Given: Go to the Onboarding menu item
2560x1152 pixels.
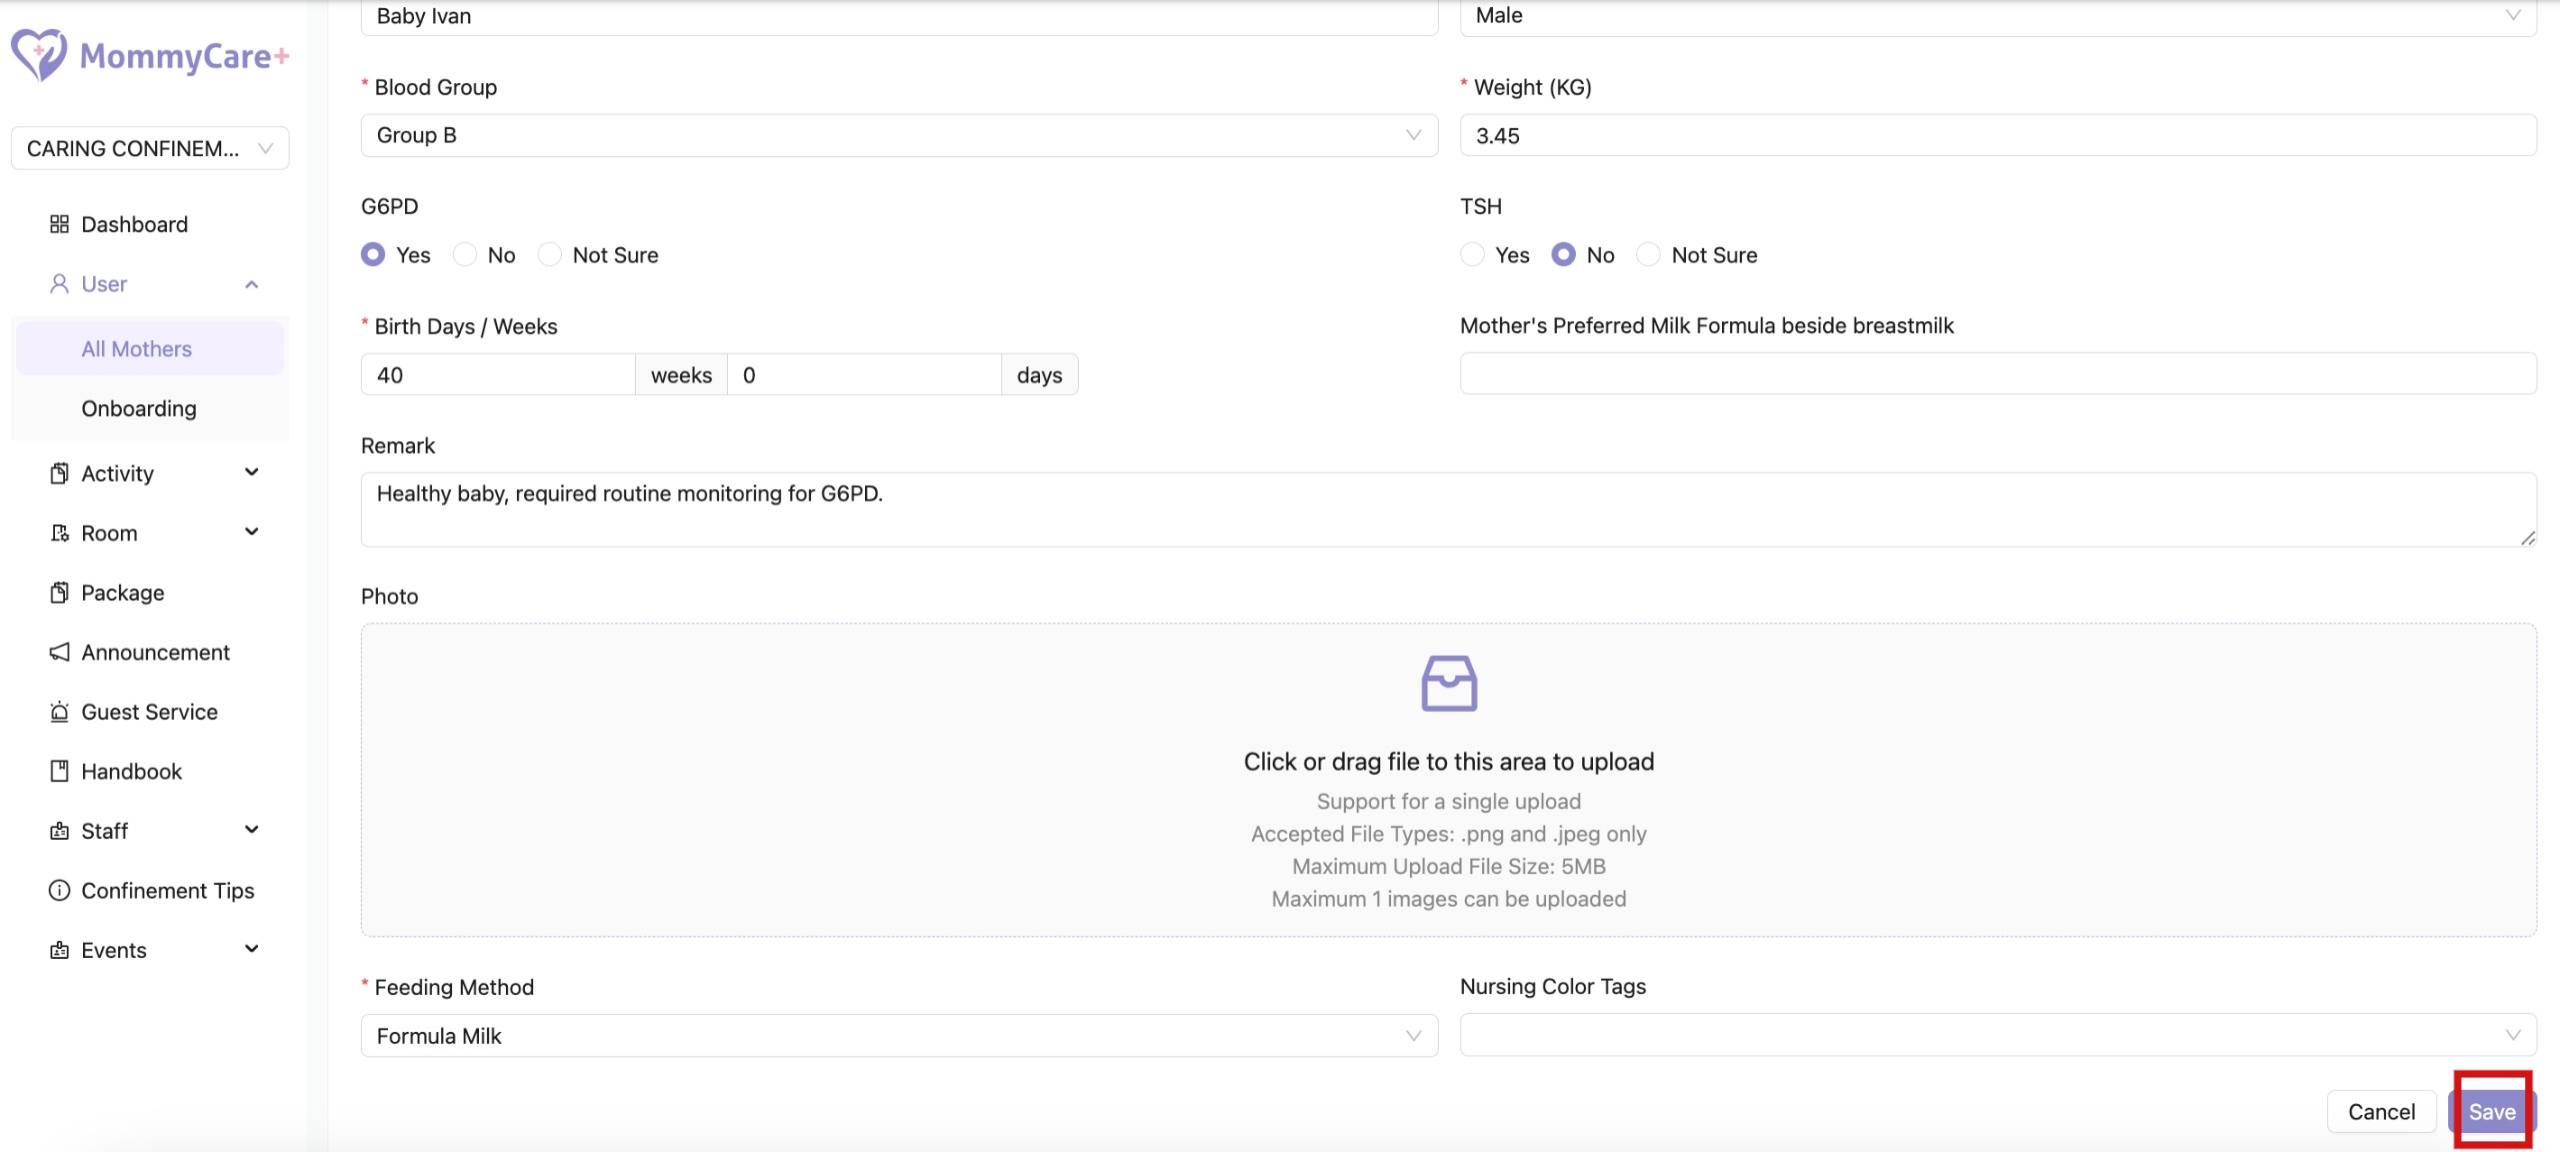Looking at the screenshot, I should point(138,408).
